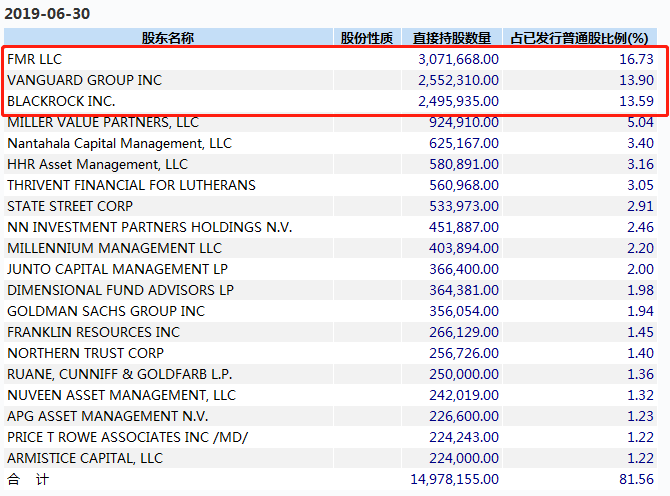Viewport: 670px width, 496px height.
Task: Click the 合计 total row label
Action: [27, 479]
